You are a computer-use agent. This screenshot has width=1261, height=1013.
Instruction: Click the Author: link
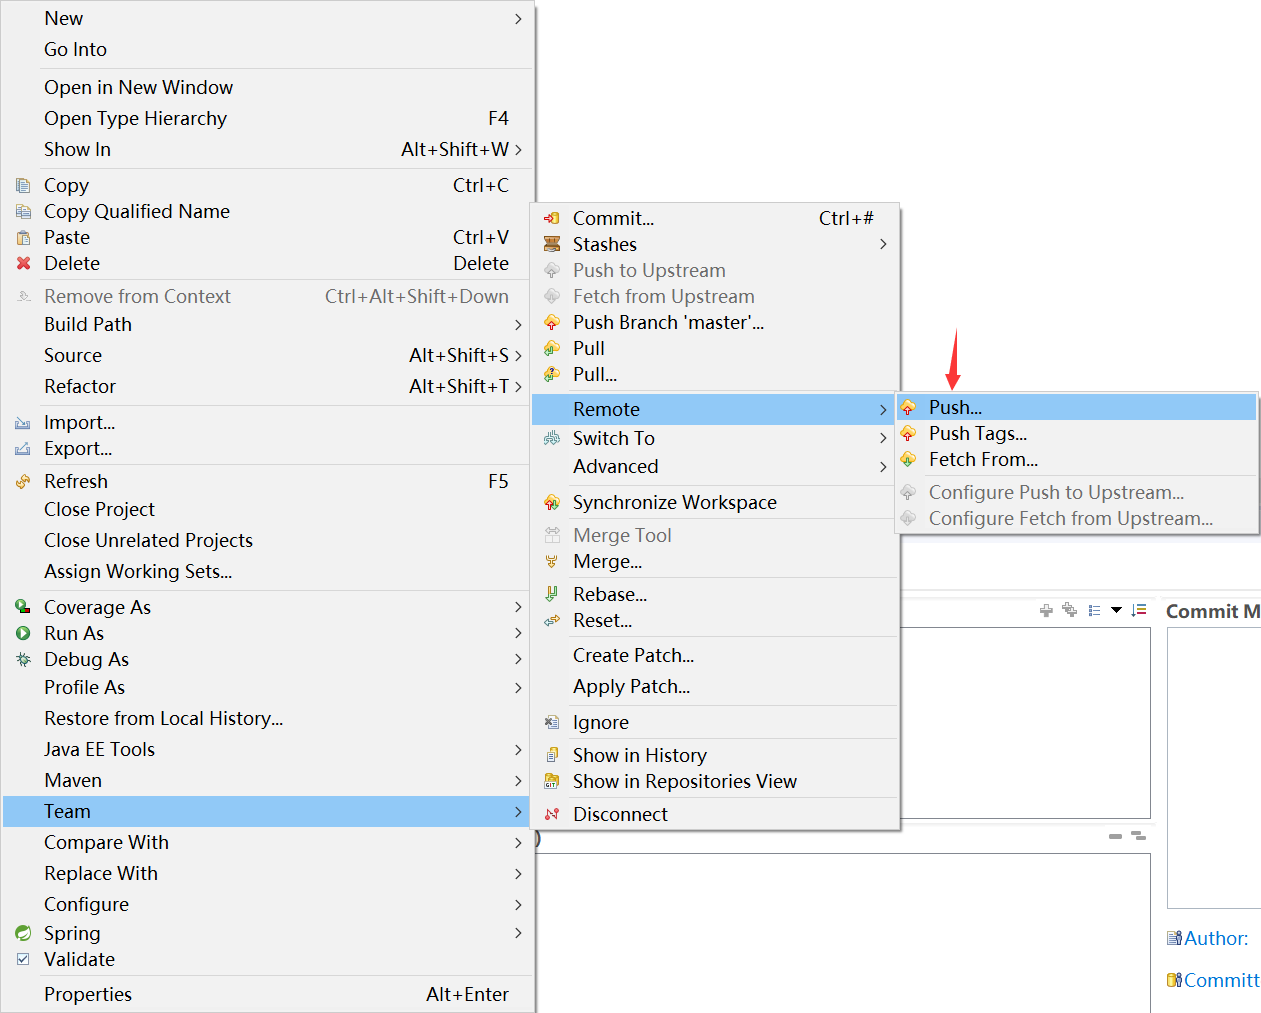(x=1216, y=938)
